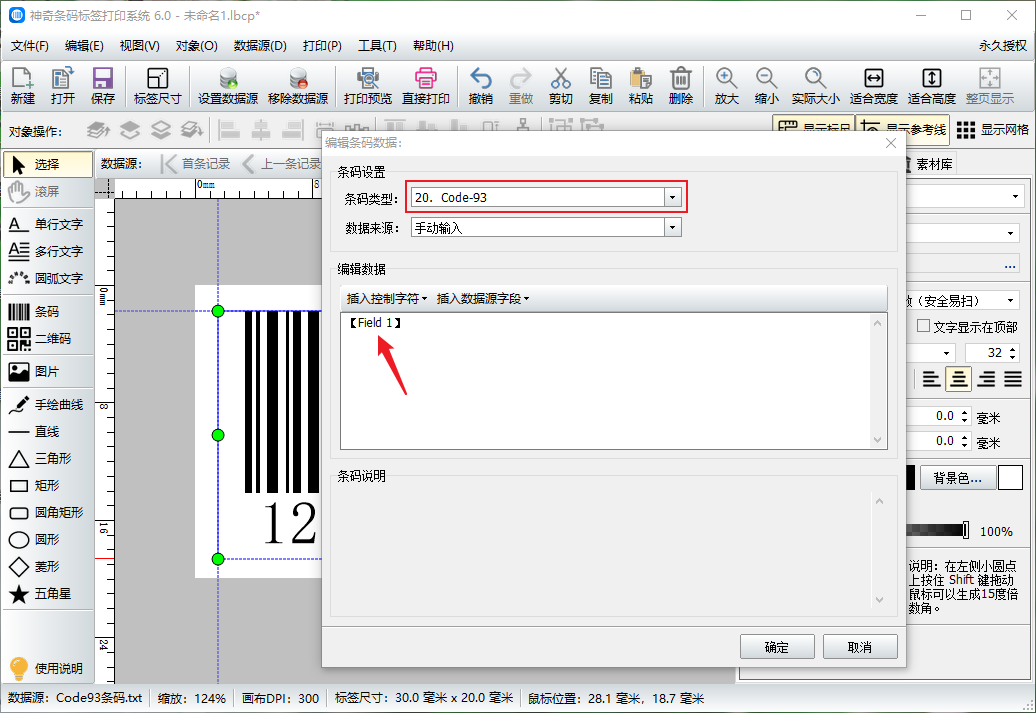Viewport: 1036px width, 713px height.
Task: Expand 插入控制字符 dropdown menu
Action: [387, 299]
